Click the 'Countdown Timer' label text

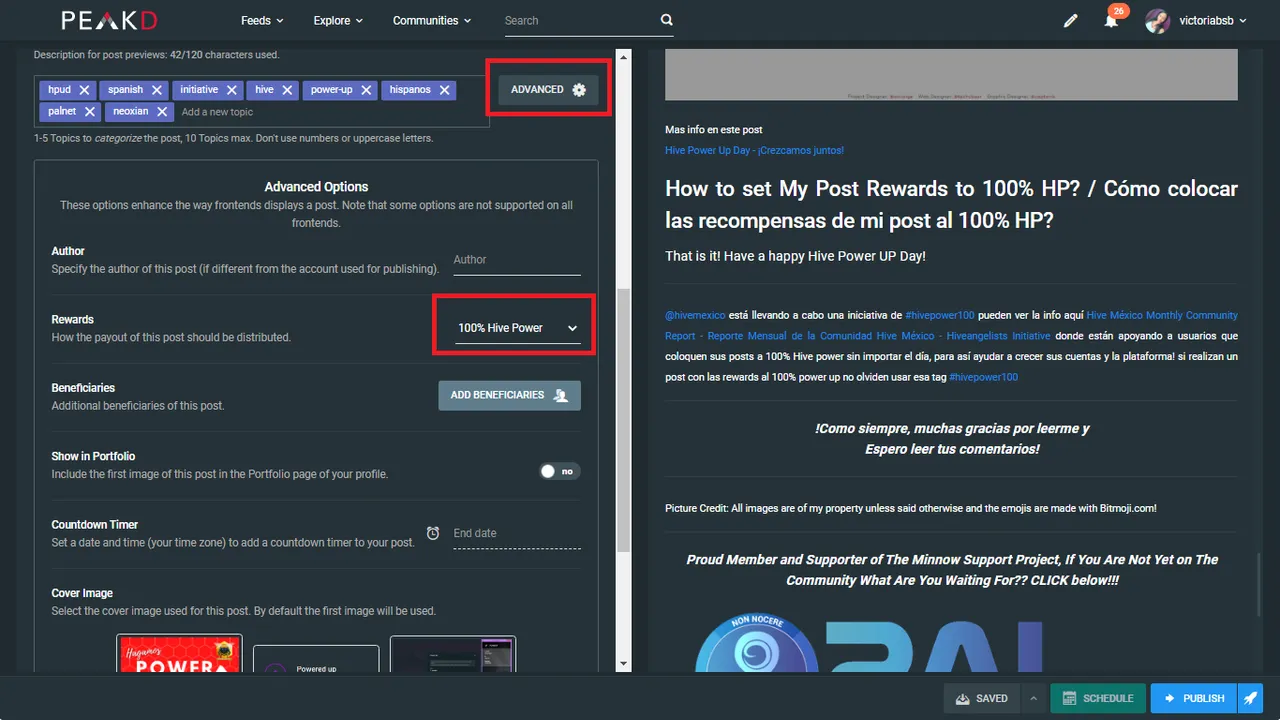click(95, 525)
